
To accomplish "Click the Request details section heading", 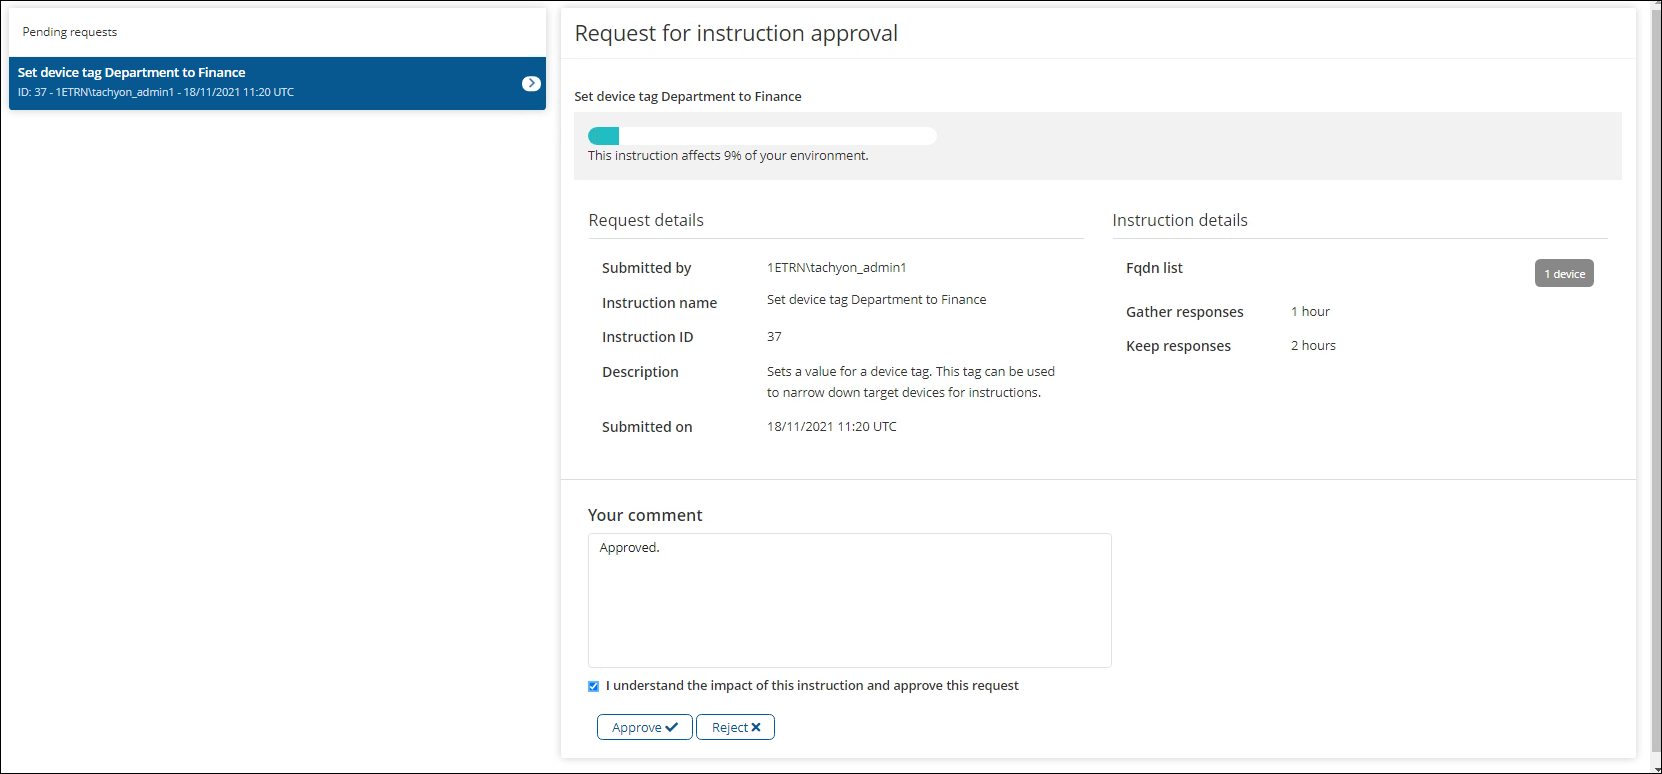I will coord(646,220).
